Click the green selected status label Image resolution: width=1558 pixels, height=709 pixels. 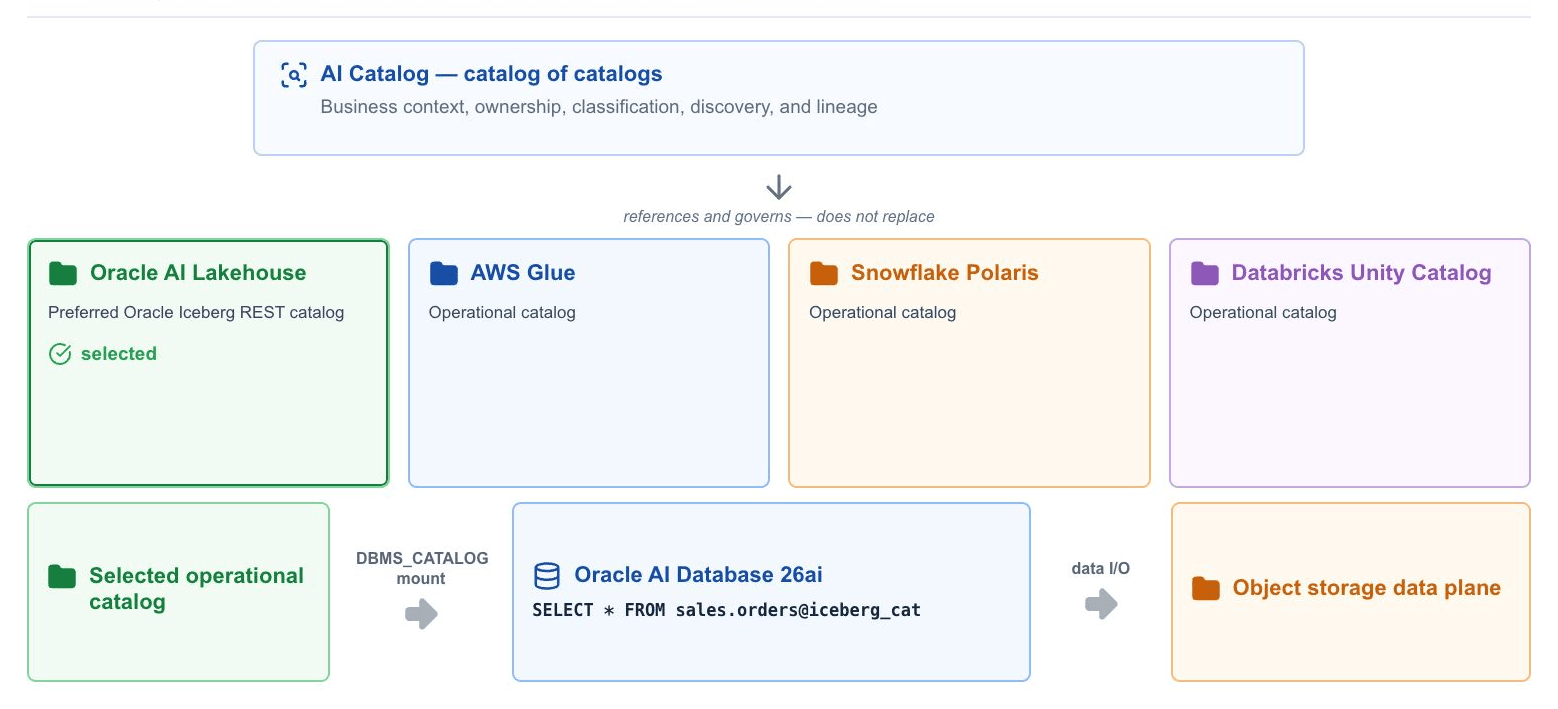pyautogui.click(x=119, y=354)
